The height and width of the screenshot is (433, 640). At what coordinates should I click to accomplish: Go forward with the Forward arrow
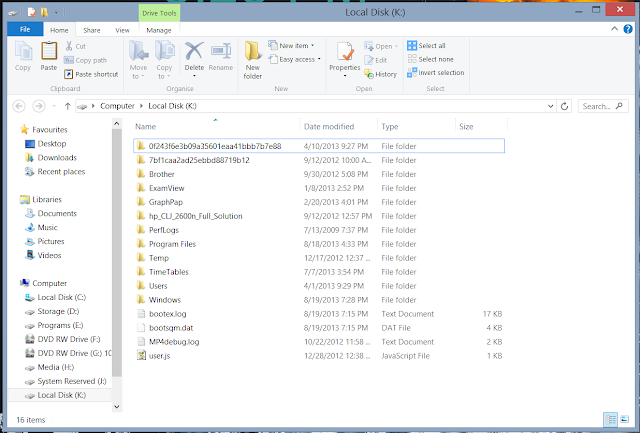pos(39,106)
